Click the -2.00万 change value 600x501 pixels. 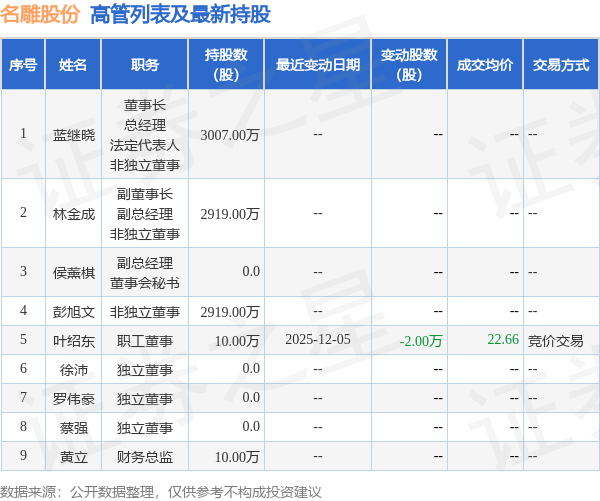421,341
